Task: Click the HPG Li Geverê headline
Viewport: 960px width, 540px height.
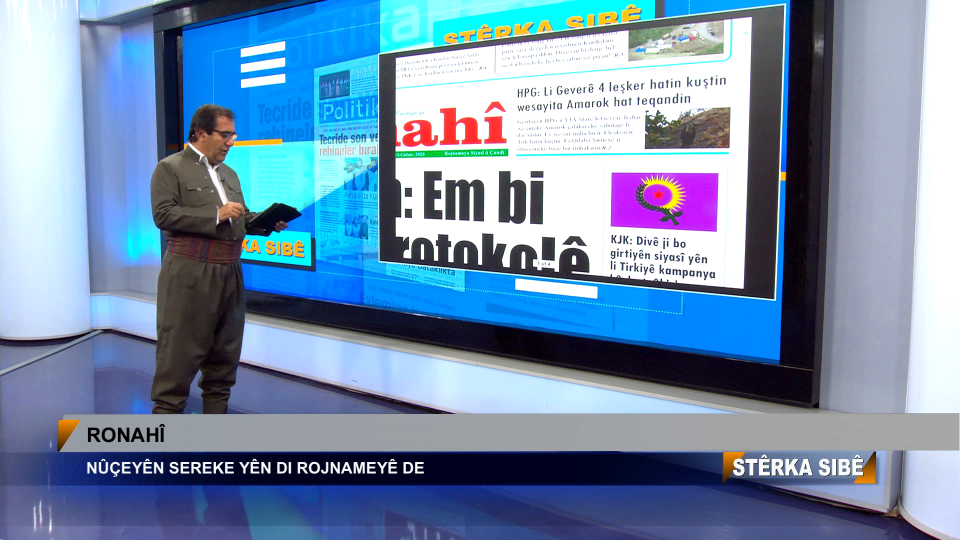Action: [x=621, y=94]
